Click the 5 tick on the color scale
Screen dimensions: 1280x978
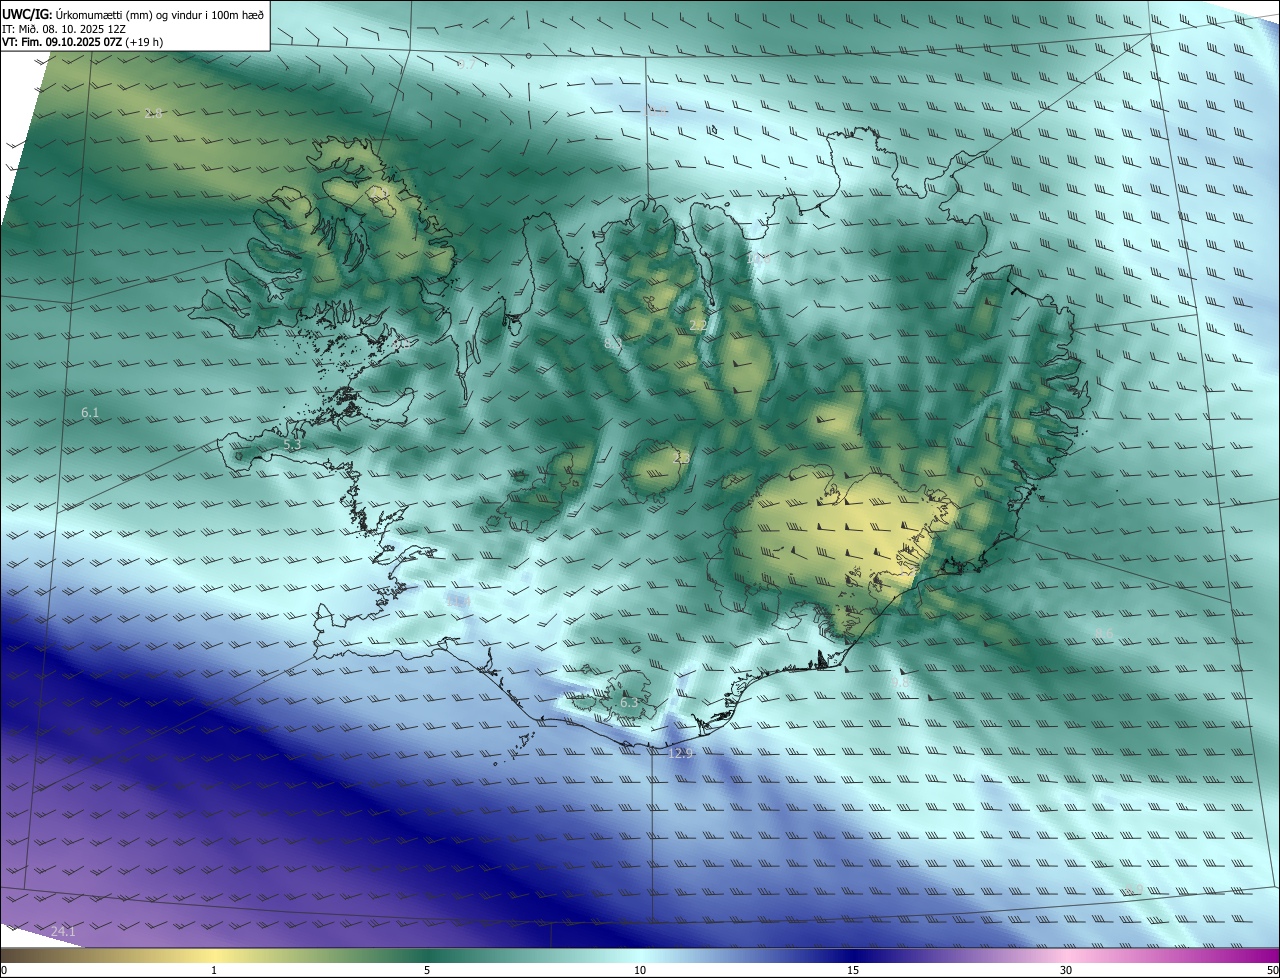[x=427, y=970]
